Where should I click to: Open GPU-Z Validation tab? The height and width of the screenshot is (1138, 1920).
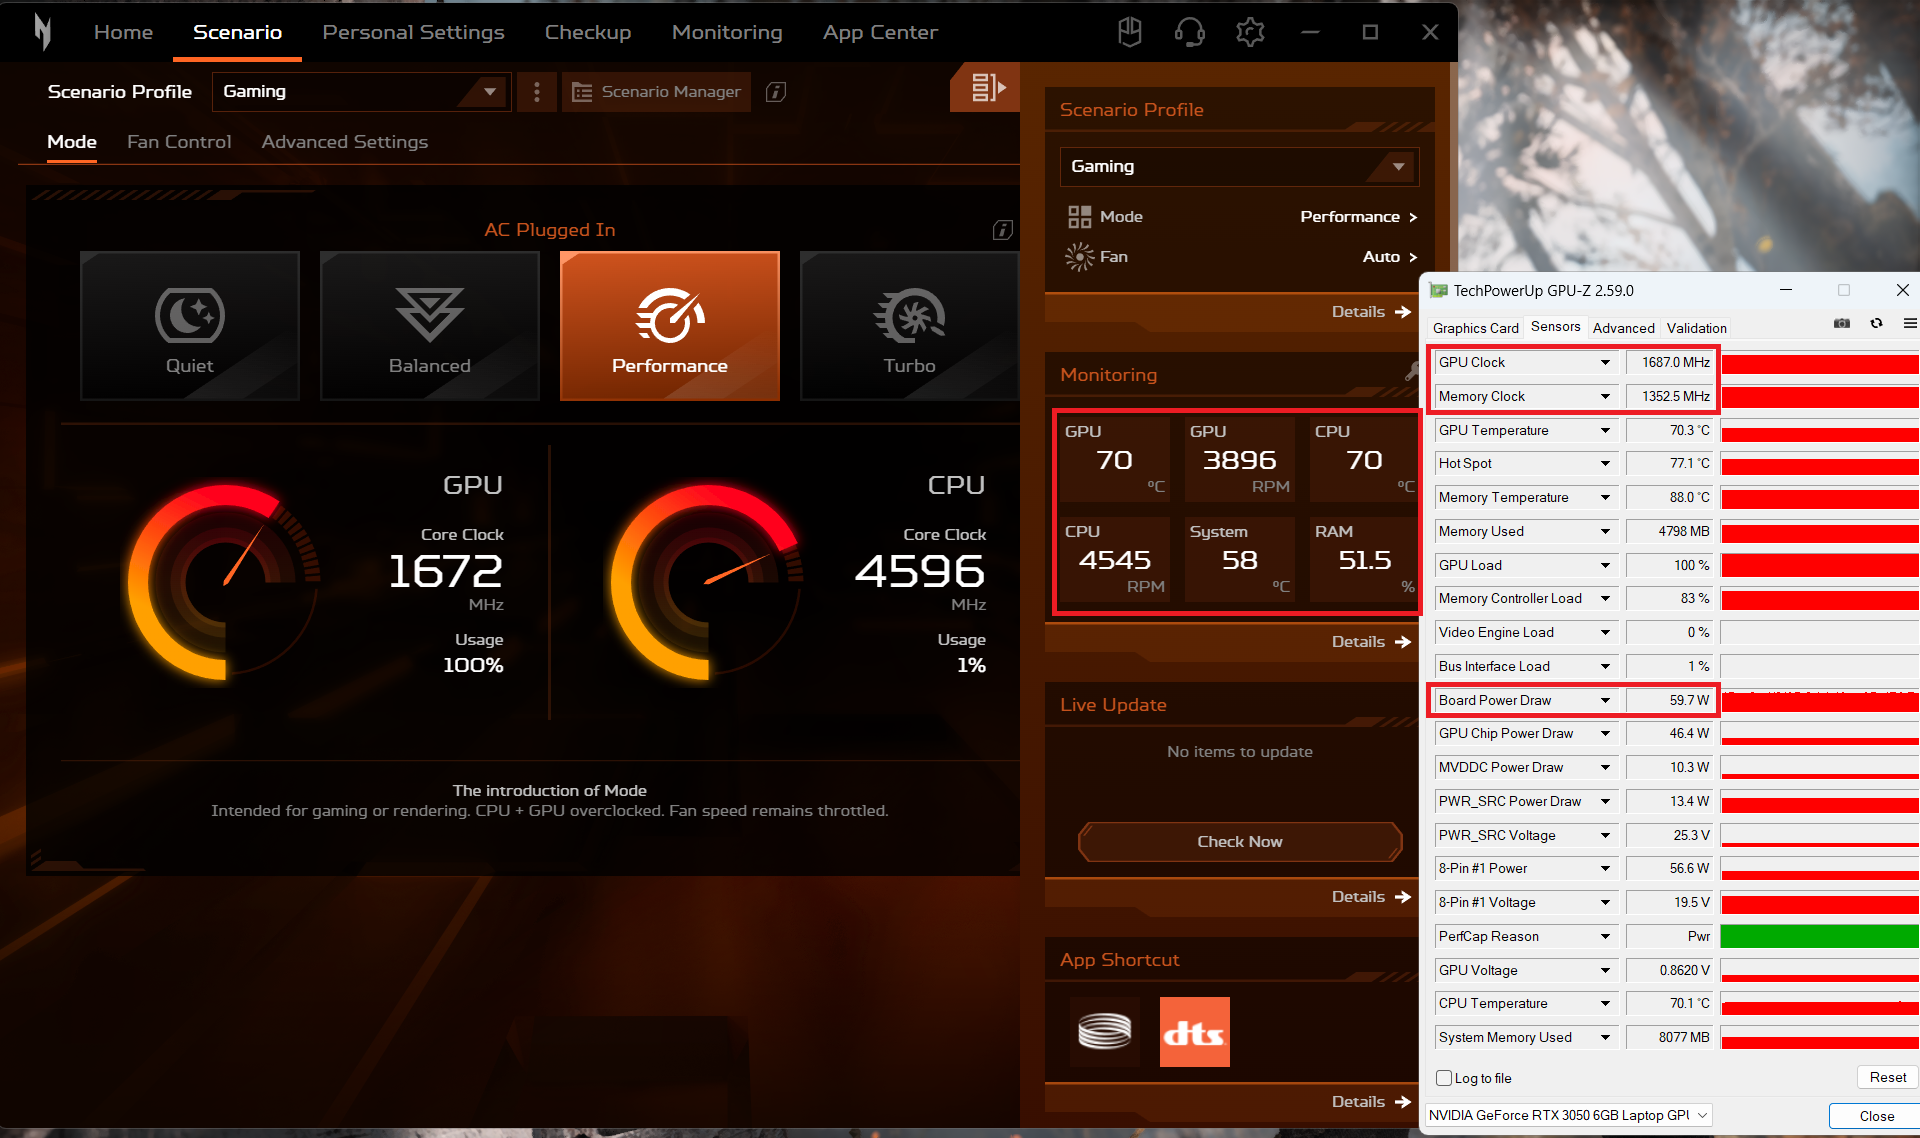tap(1696, 328)
